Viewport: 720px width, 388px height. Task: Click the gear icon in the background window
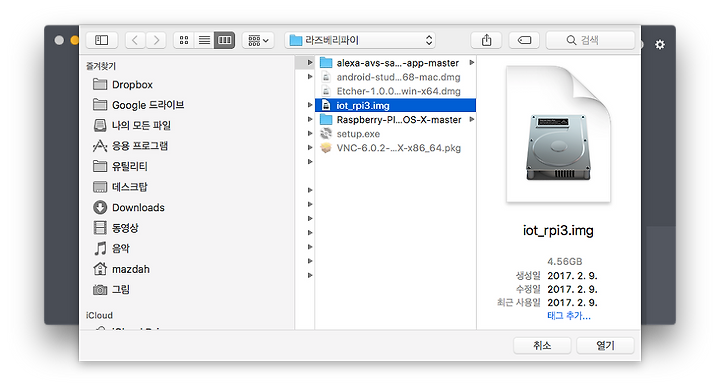point(660,45)
